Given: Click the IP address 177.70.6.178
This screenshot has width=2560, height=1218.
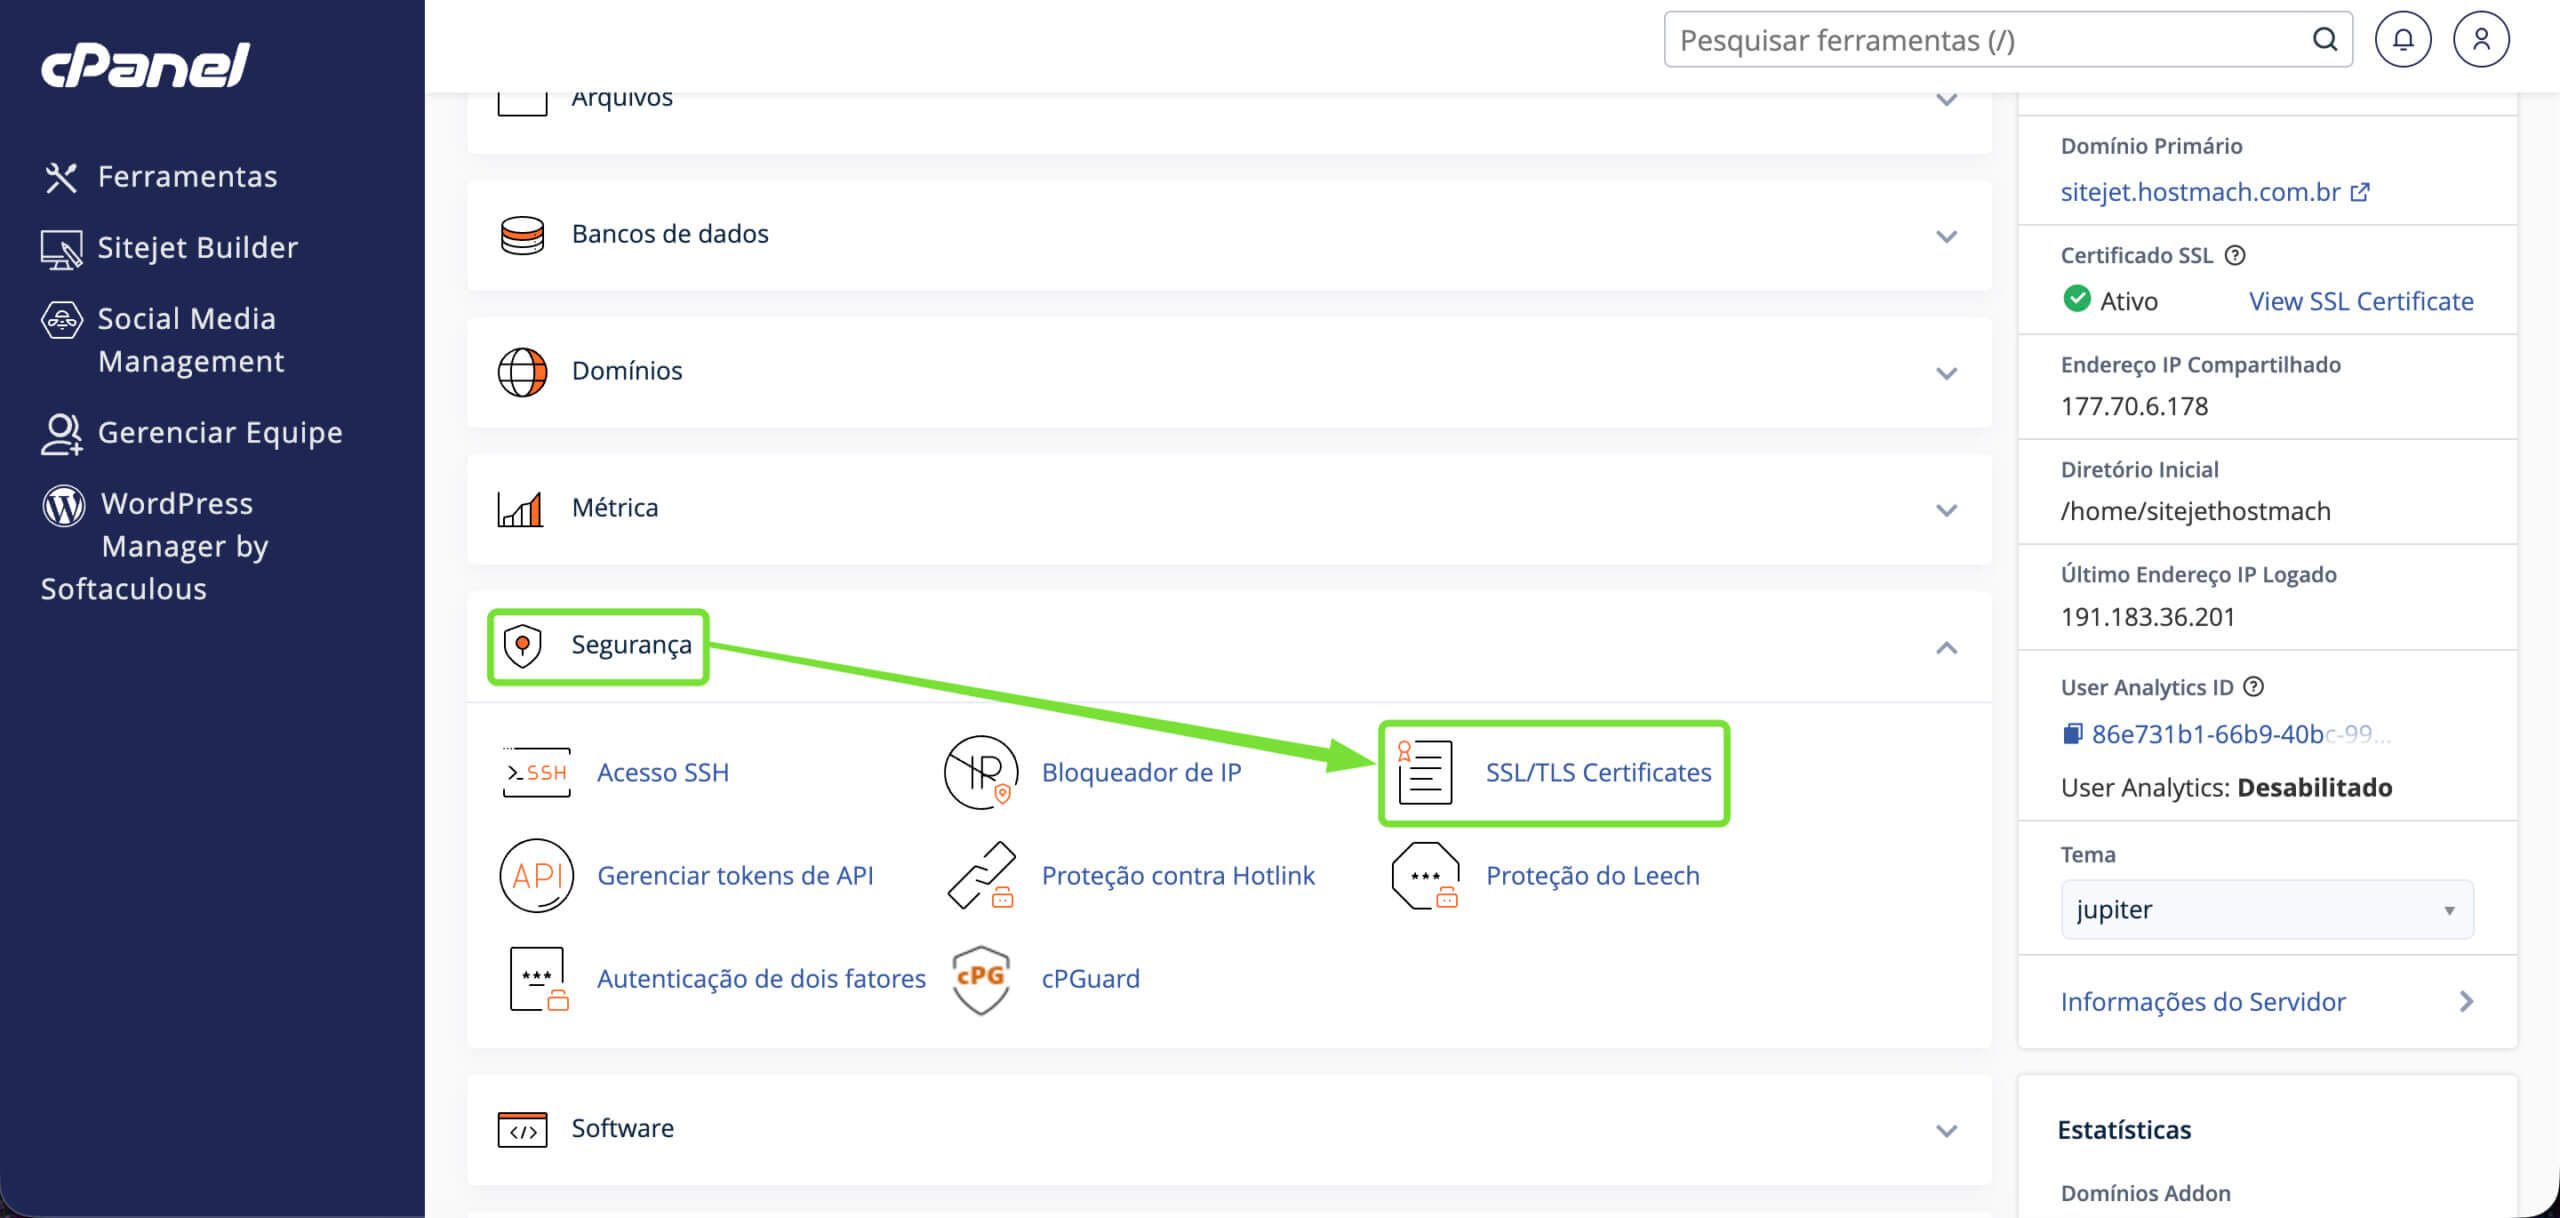Looking at the screenshot, I should pos(2134,407).
